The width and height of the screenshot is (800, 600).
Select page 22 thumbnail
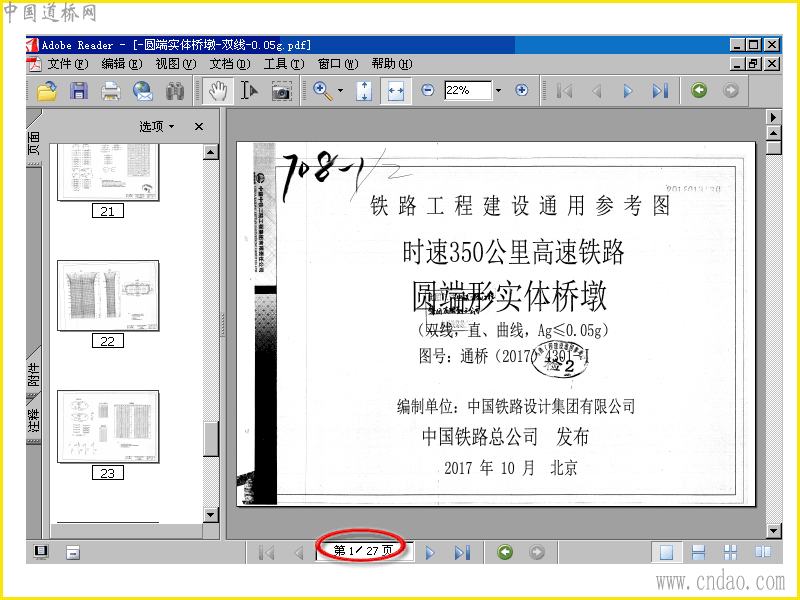(x=108, y=295)
